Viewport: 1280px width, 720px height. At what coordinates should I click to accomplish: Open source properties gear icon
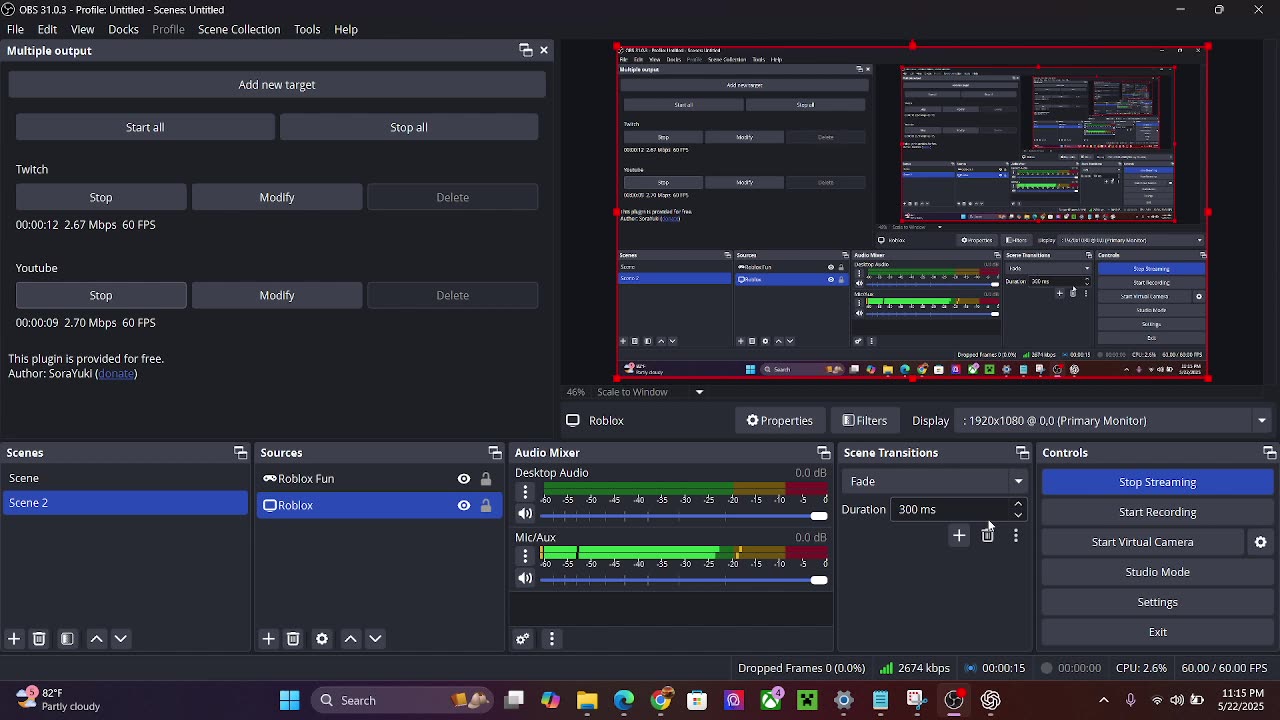[x=322, y=639]
